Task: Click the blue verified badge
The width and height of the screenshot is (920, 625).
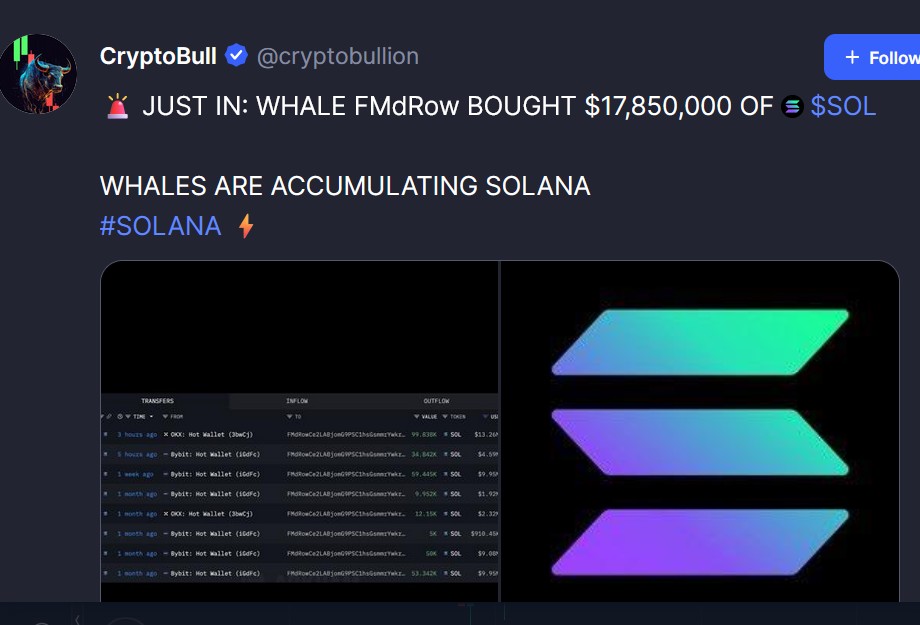Action: (x=236, y=56)
